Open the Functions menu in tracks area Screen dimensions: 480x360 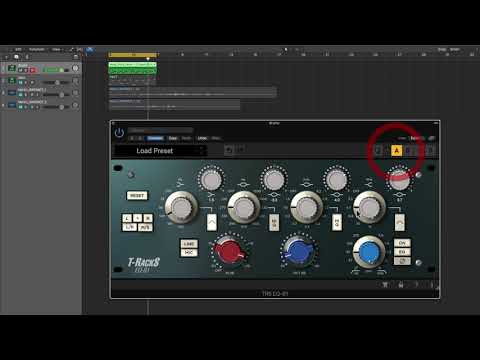click(37, 49)
